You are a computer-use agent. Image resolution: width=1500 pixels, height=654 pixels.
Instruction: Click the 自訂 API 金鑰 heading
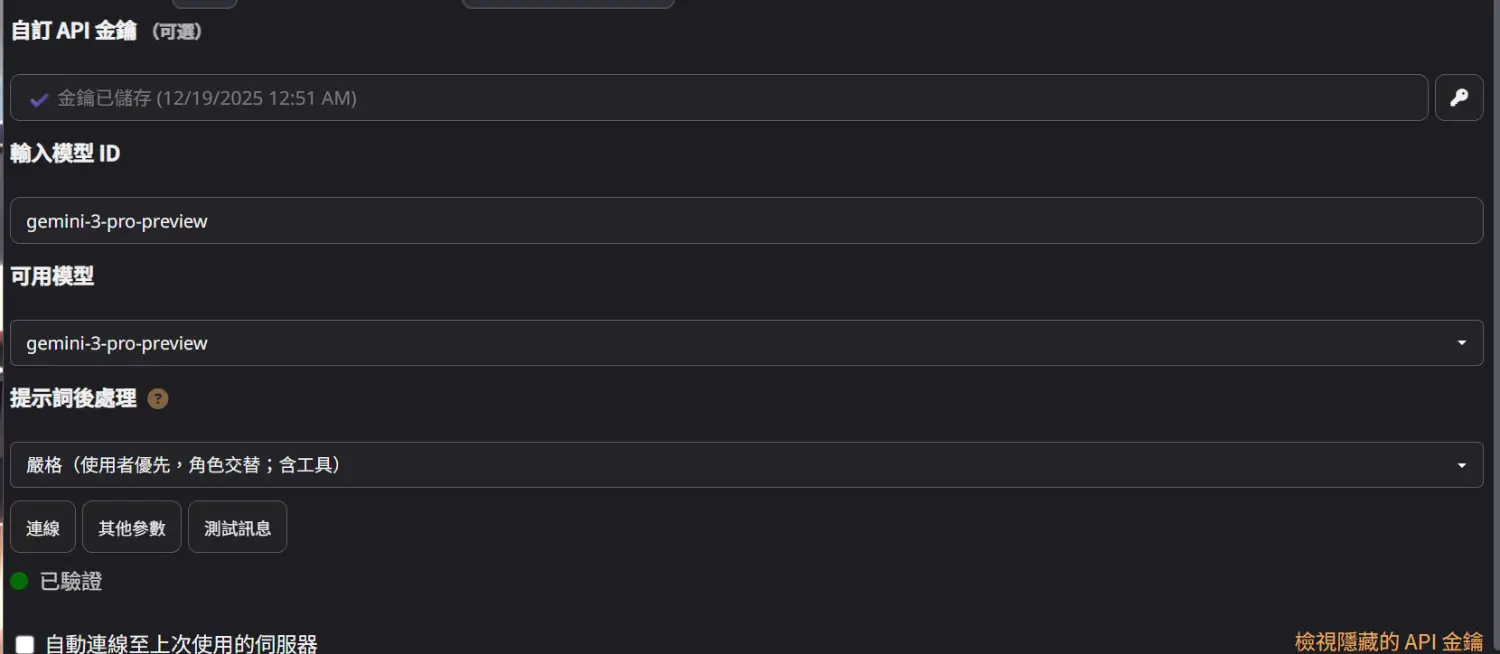tap(73, 31)
